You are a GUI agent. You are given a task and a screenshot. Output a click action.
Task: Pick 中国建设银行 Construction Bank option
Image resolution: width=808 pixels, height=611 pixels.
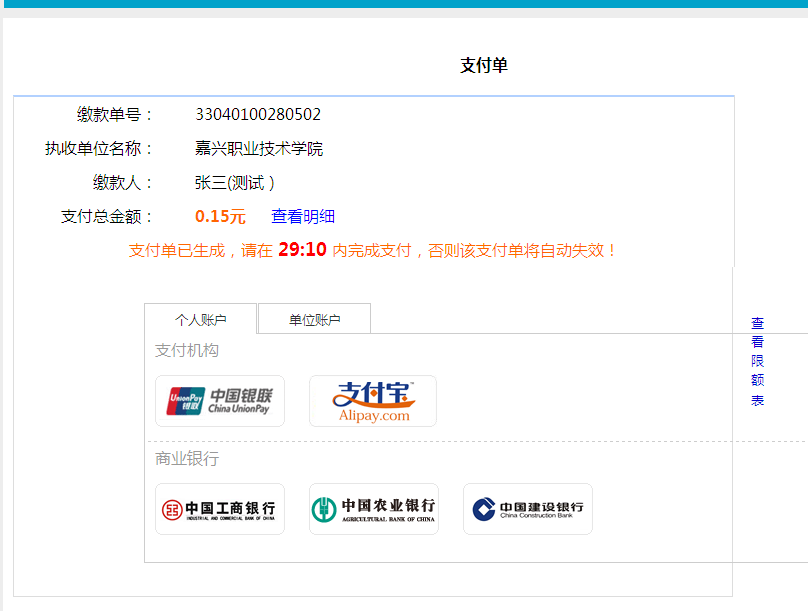click(527, 509)
